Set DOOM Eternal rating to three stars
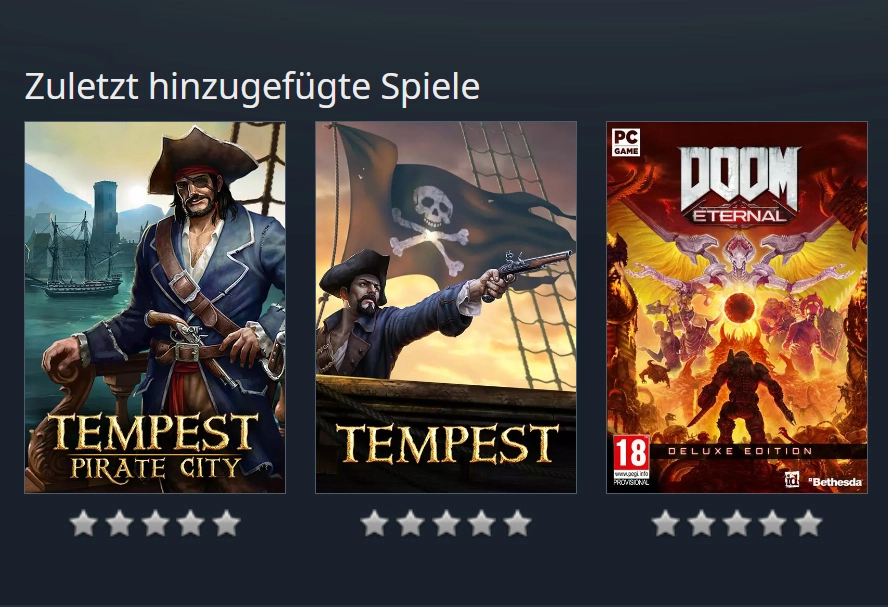 [737, 523]
